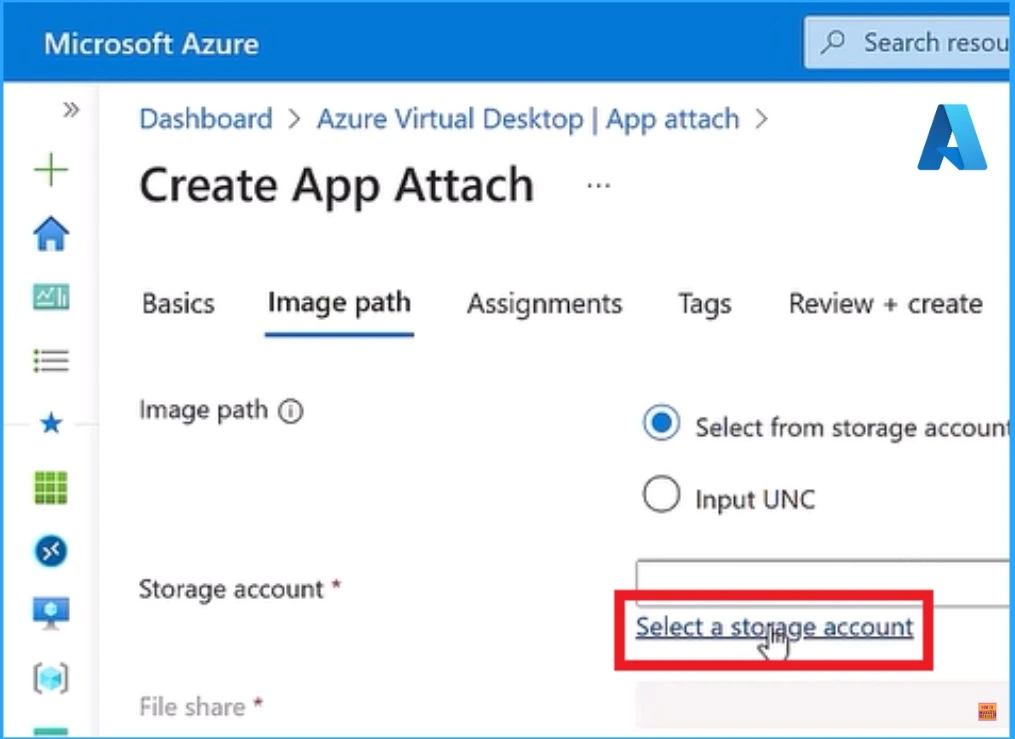Click the Azure logo in top right

952,137
